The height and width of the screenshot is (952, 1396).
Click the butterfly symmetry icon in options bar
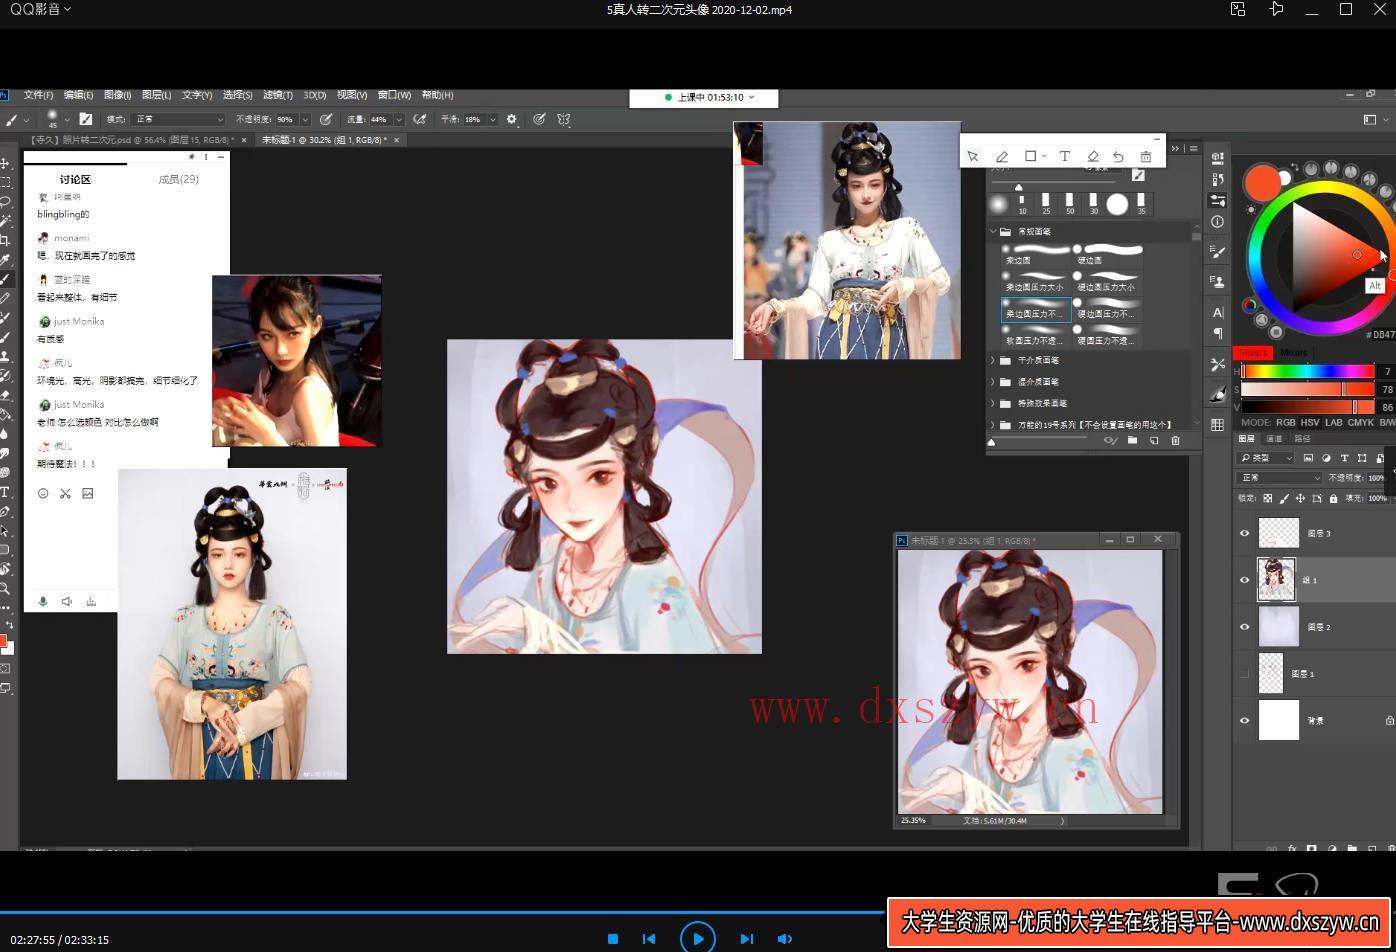pos(564,119)
